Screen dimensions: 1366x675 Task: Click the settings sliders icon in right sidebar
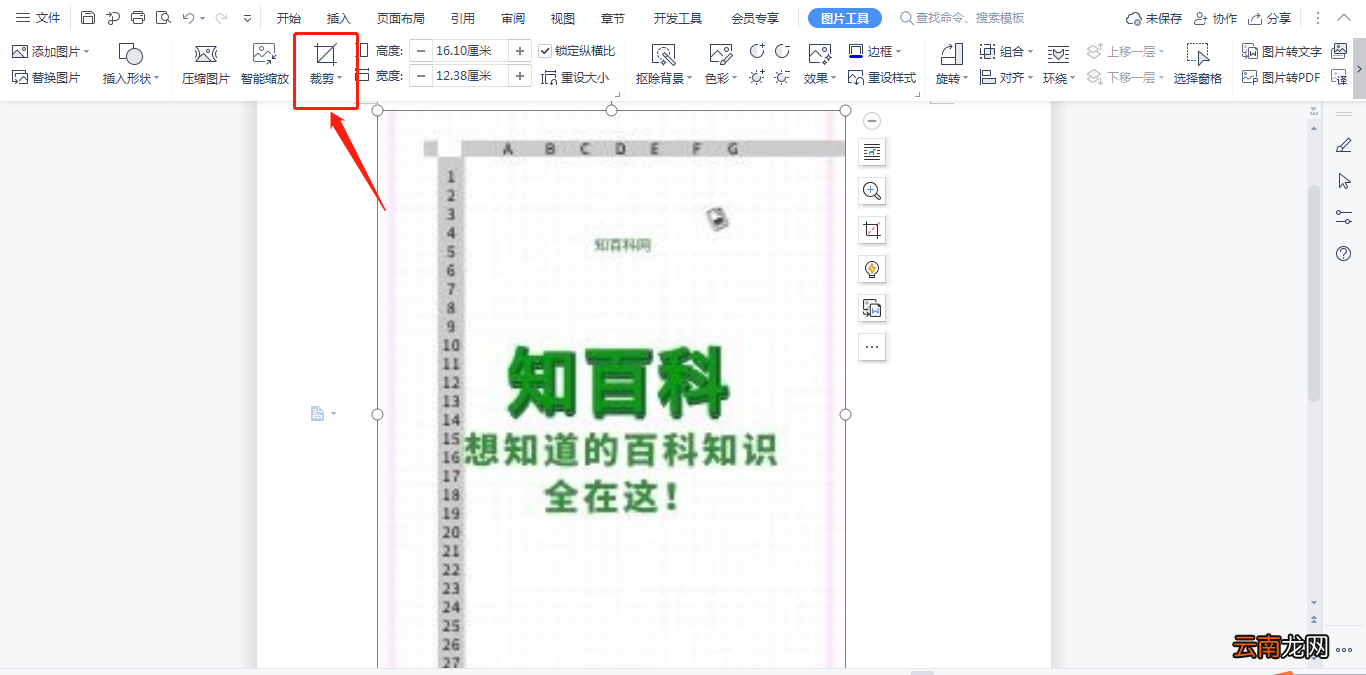pyautogui.click(x=1344, y=217)
